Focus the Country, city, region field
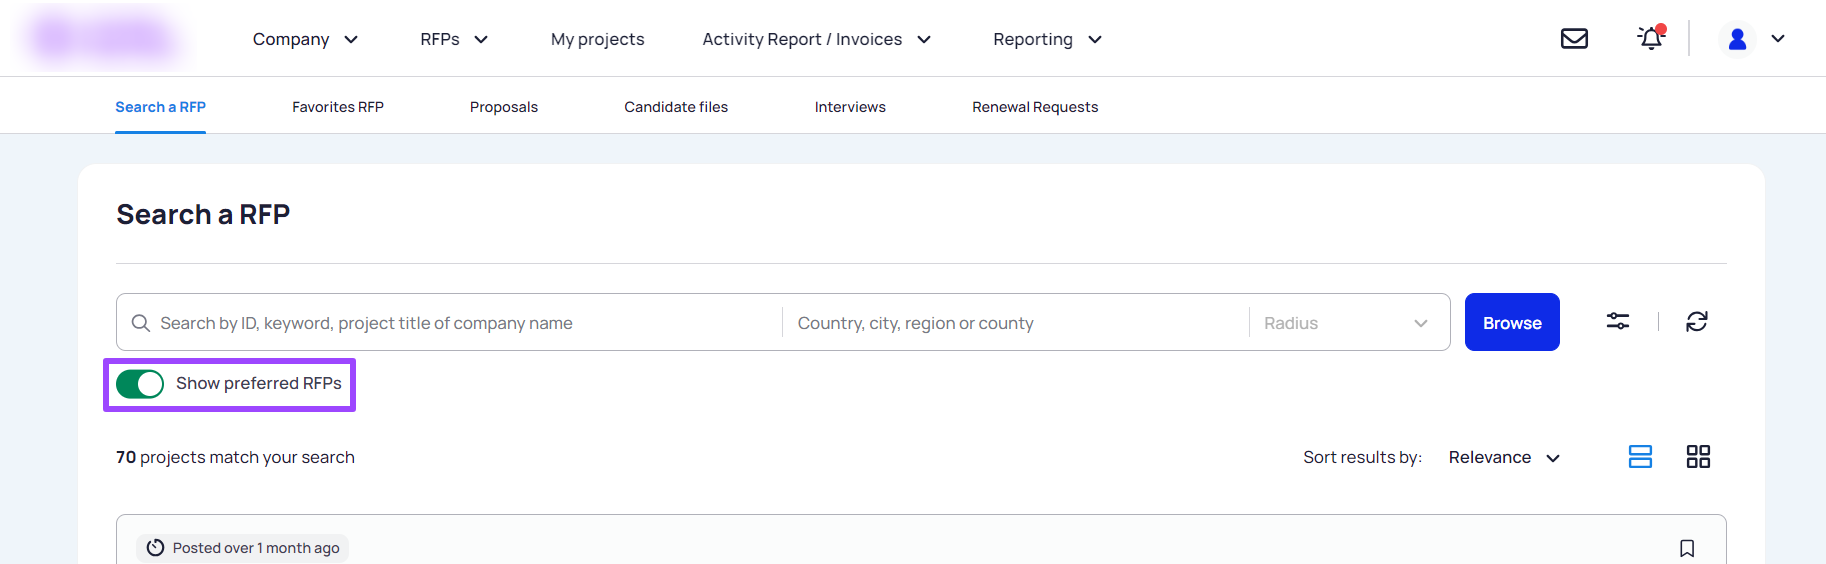The image size is (1826, 564). (1016, 323)
